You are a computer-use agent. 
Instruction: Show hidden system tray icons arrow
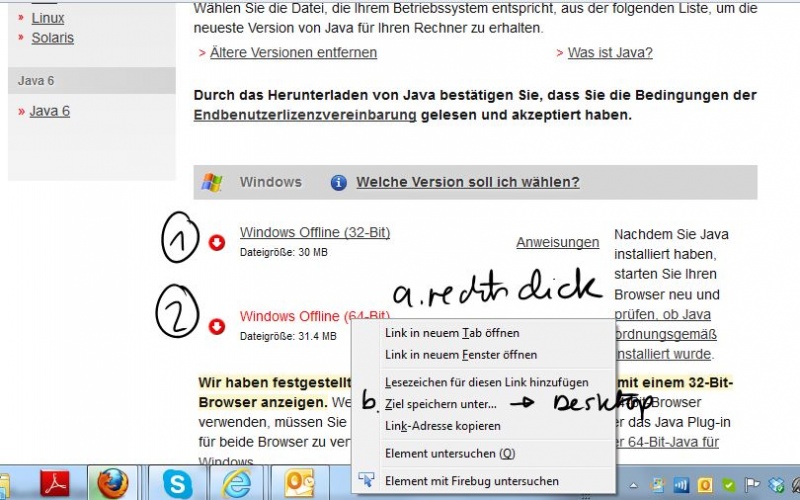[x=633, y=485]
